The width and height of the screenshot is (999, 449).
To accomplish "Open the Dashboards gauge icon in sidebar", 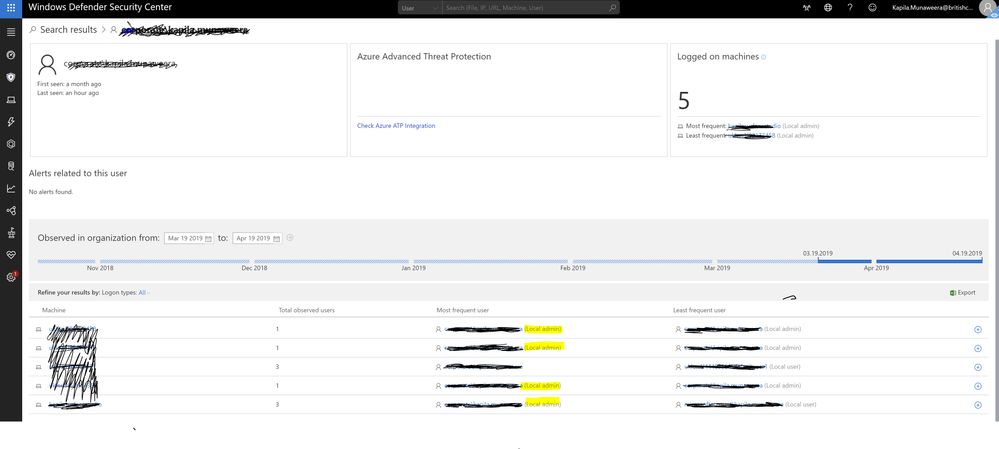I will pyautogui.click(x=11, y=55).
